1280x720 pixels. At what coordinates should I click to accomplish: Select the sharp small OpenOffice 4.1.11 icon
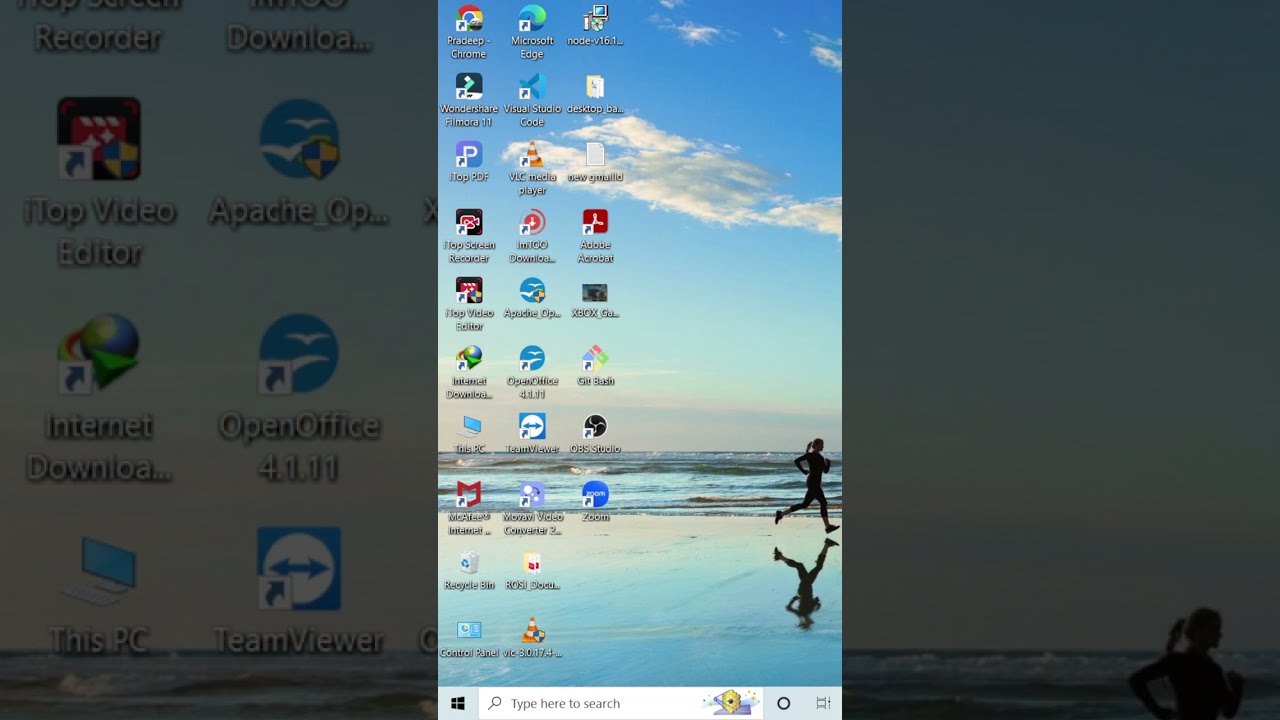coord(532,371)
